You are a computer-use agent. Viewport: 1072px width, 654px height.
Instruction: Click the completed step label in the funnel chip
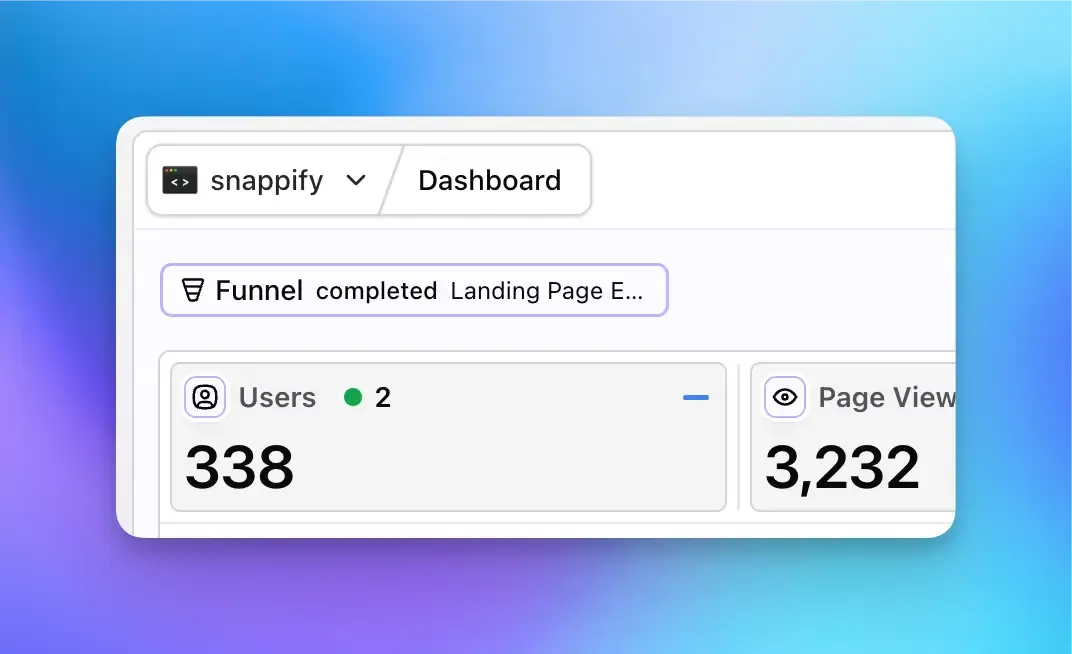coord(377,292)
